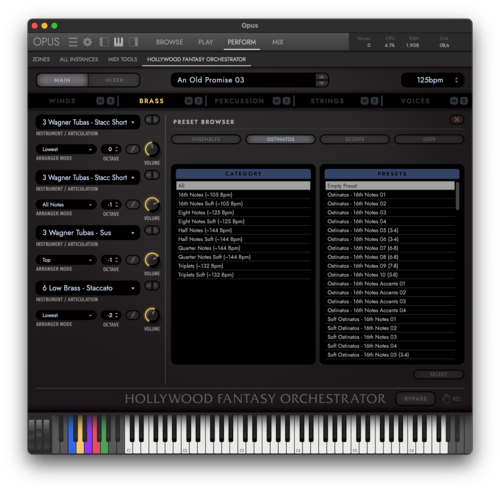Toggle M S switch of first Wagner Tubas slot
500x491 pixels.
click(152, 120)
